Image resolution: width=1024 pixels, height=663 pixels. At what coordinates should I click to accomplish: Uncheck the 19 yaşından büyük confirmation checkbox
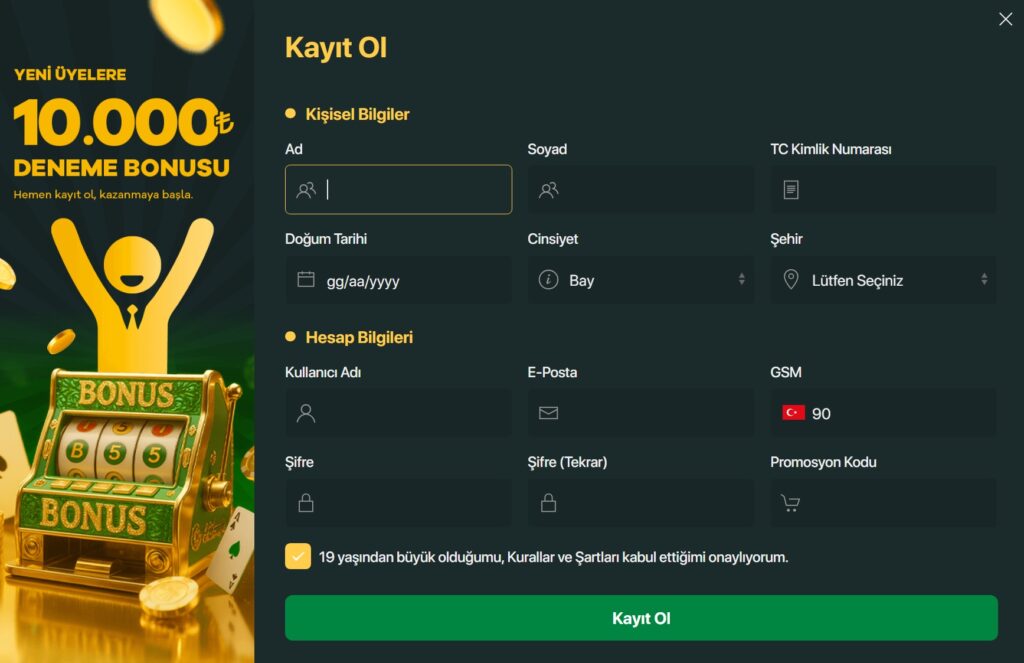coord(298,557)
